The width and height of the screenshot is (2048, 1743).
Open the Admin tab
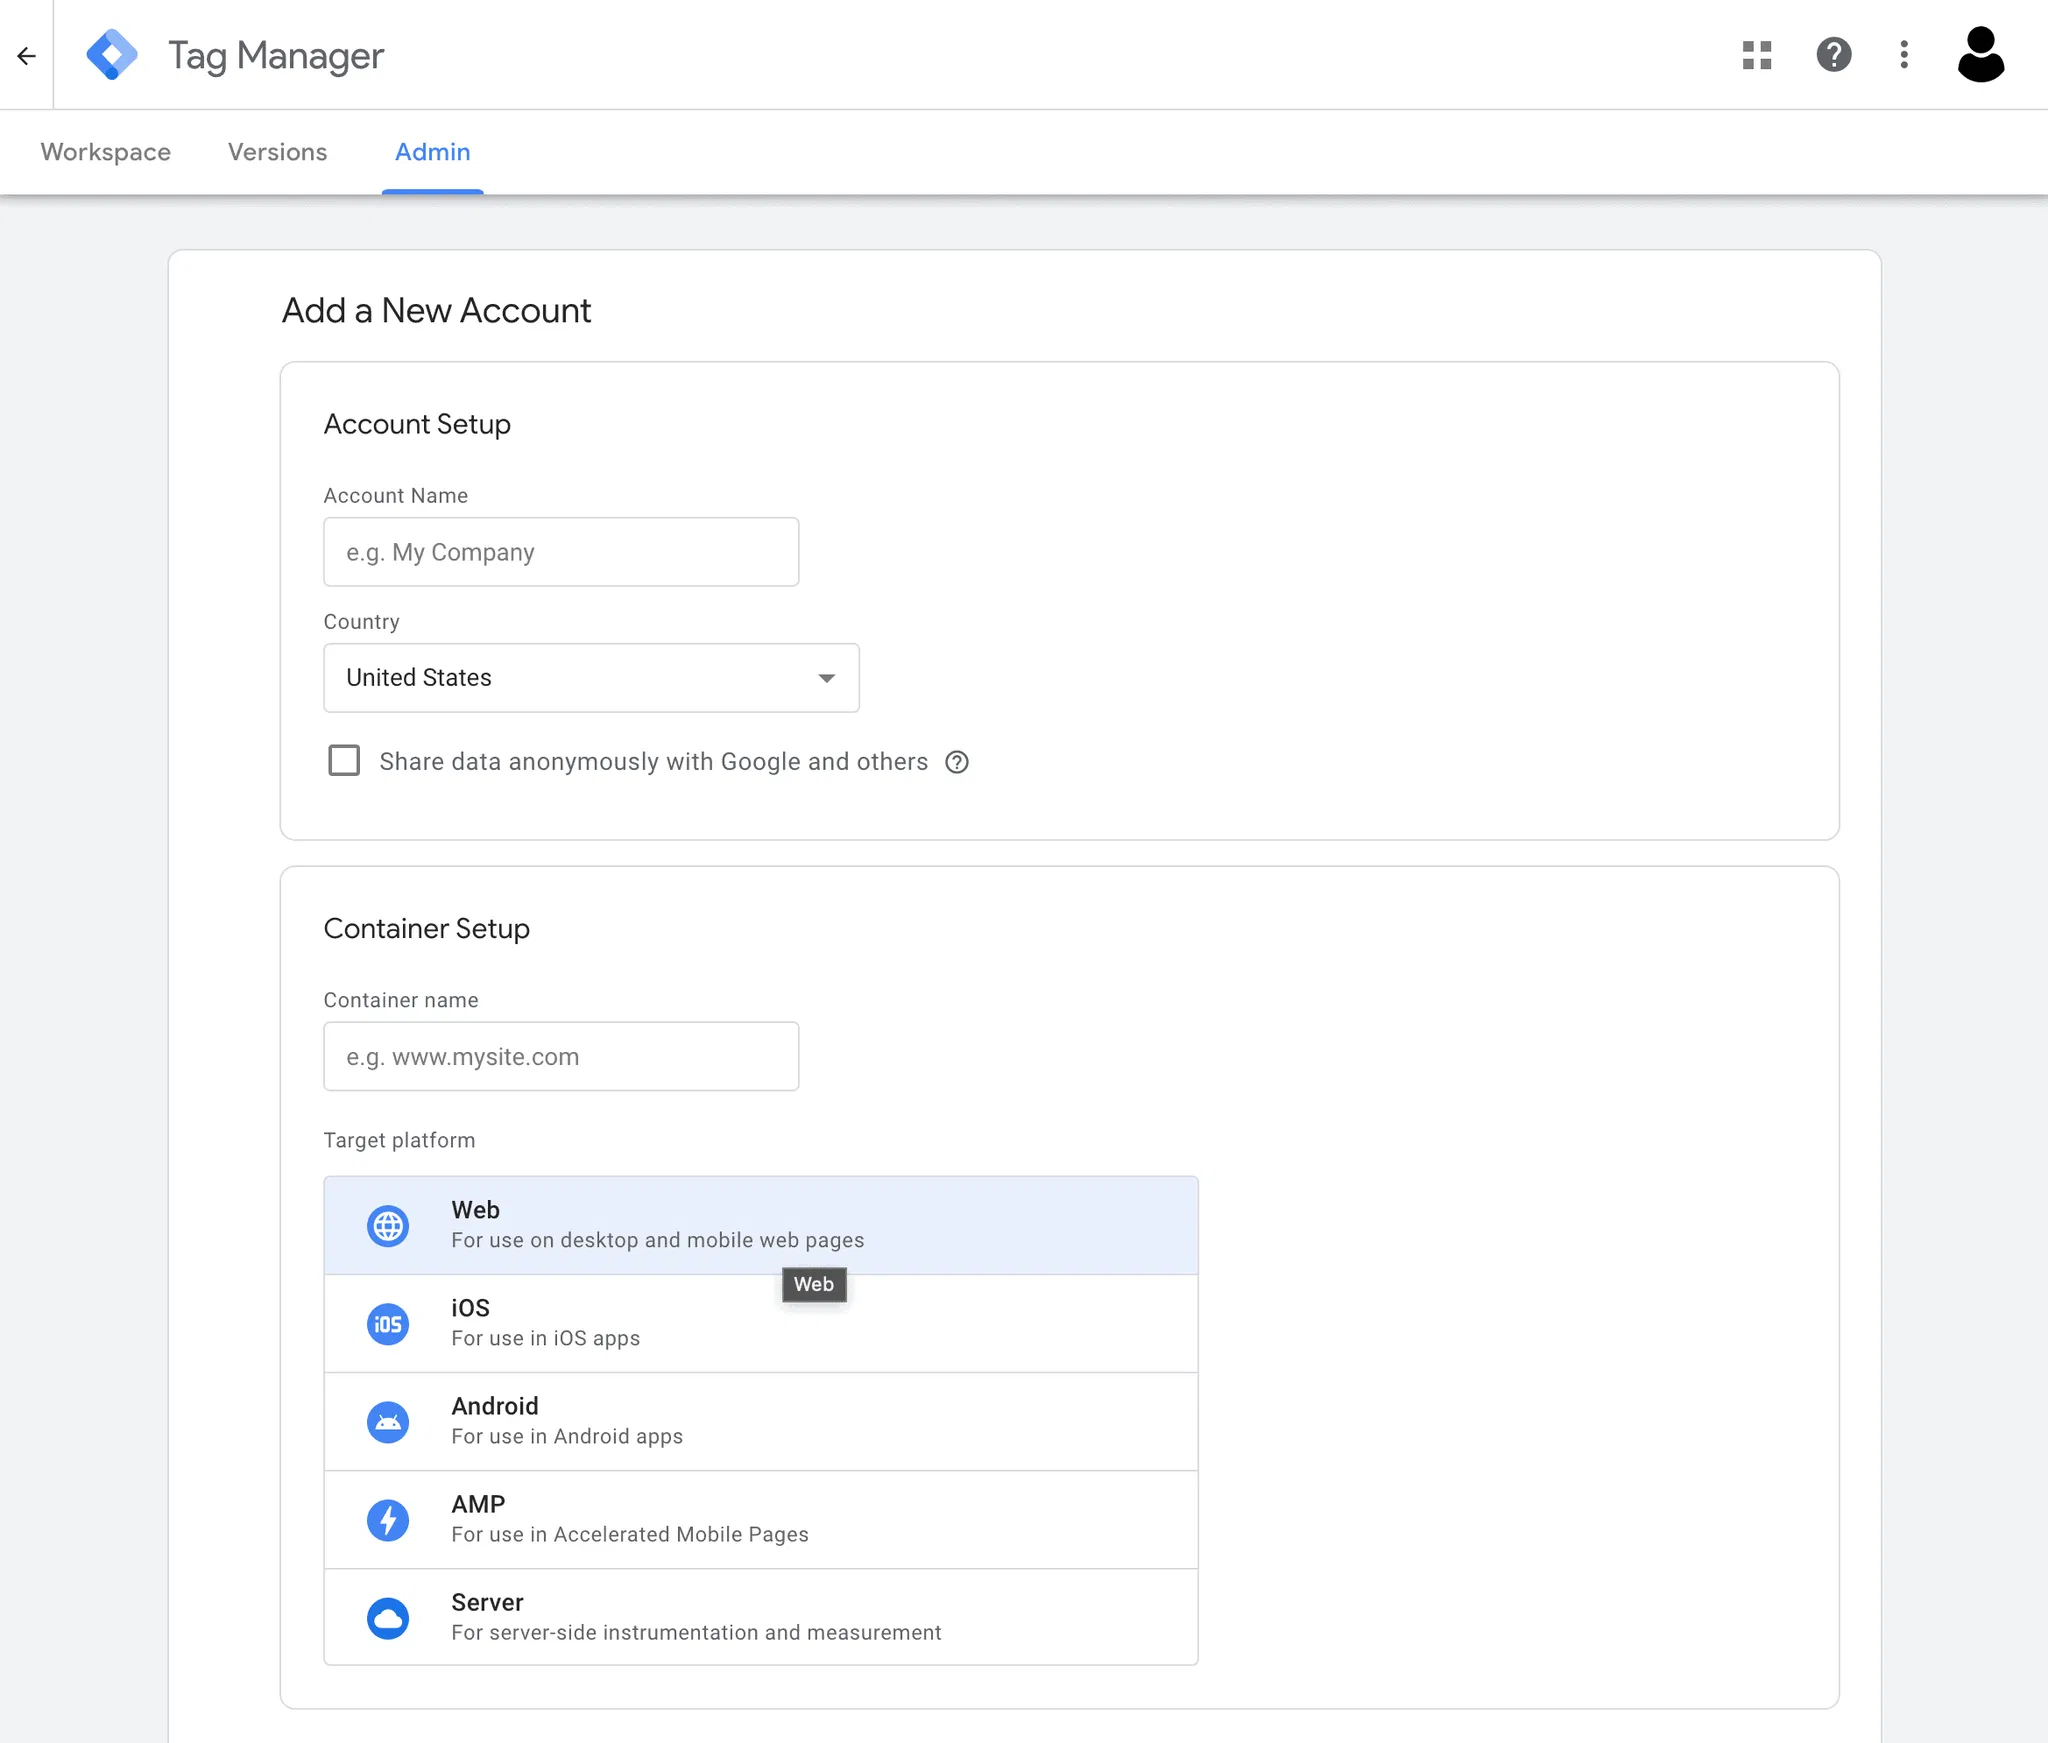tap(432, 152)
